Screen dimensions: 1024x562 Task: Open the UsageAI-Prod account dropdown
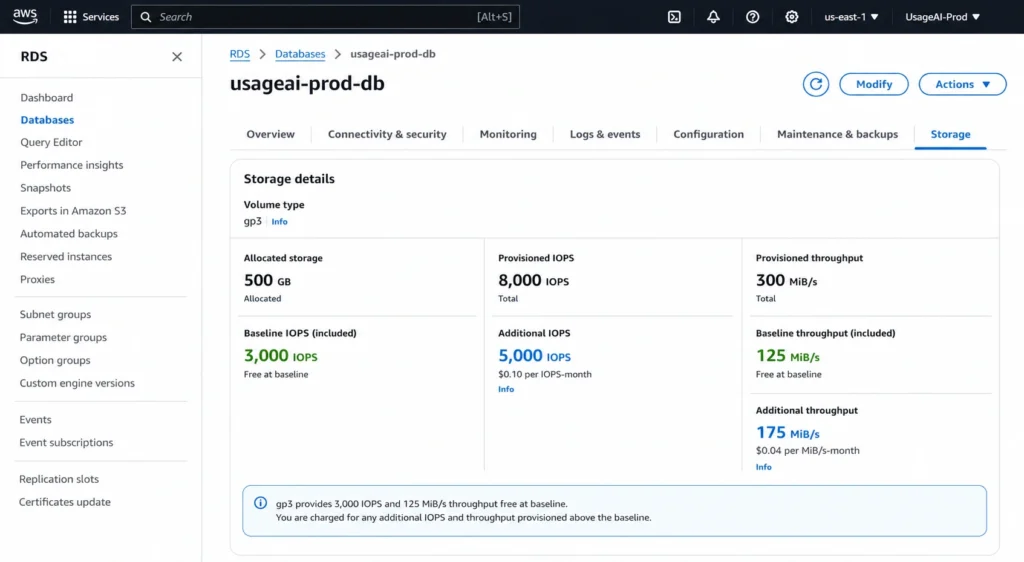point(942,17)
